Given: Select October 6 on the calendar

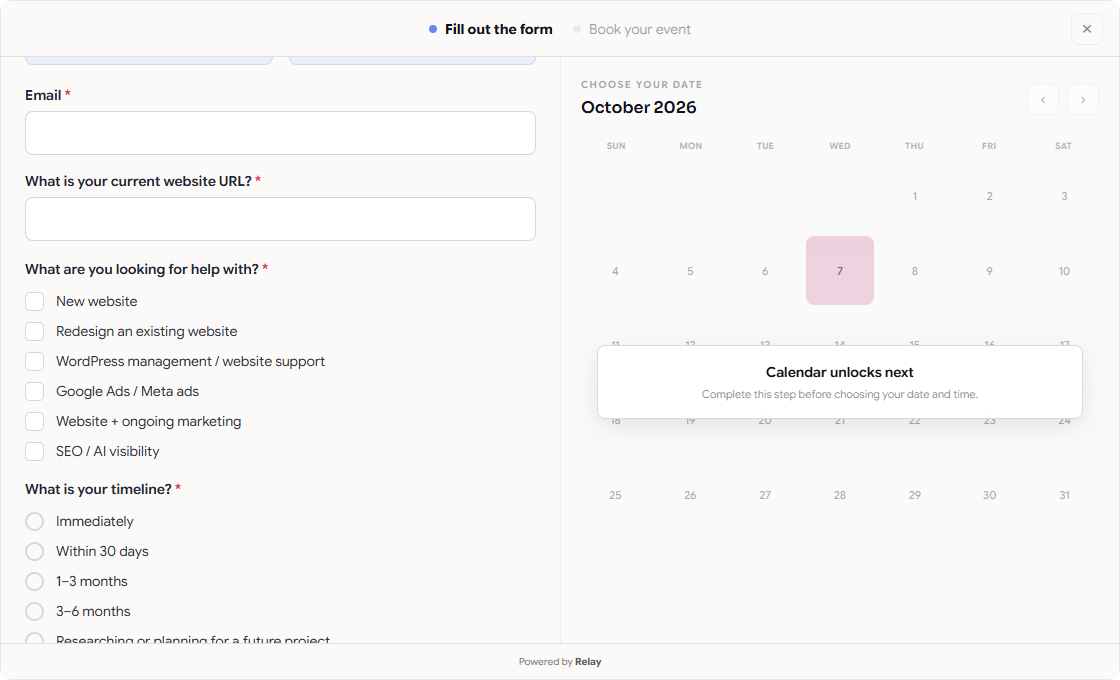Looking at the screenshot, I should click(765, 271).
